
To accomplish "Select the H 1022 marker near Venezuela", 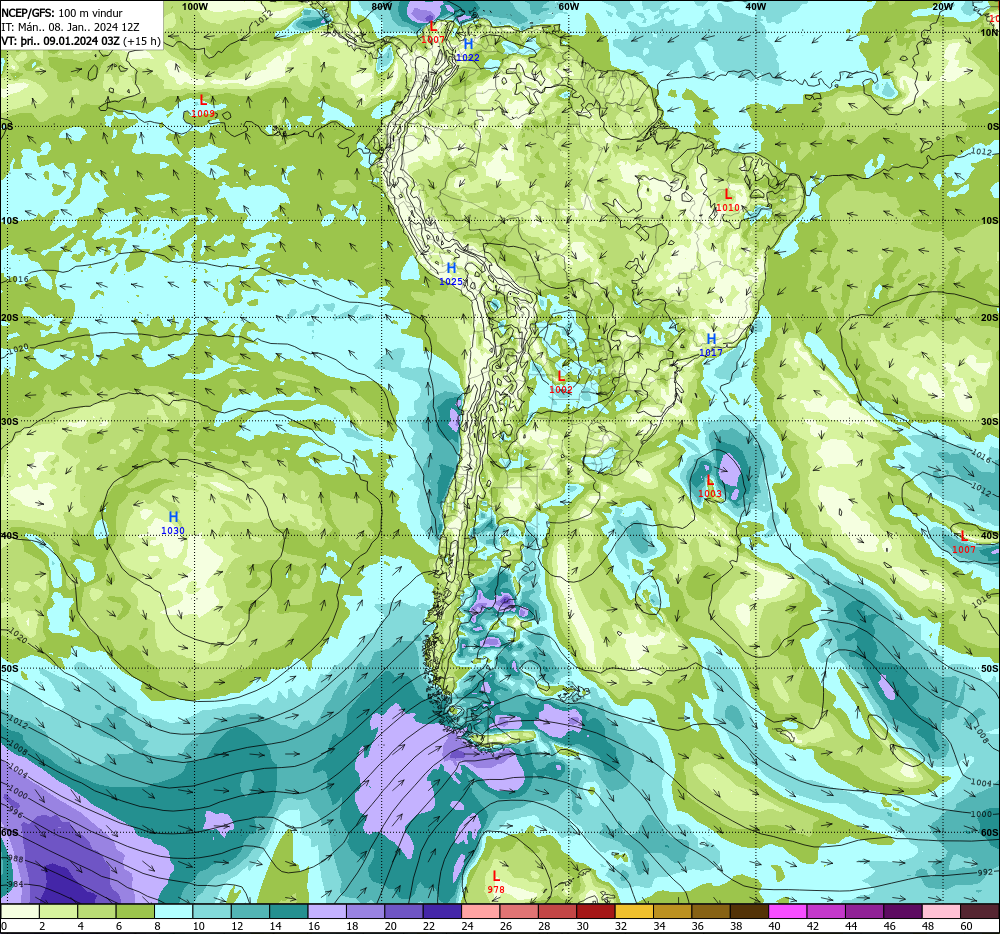I will [467, 50].
